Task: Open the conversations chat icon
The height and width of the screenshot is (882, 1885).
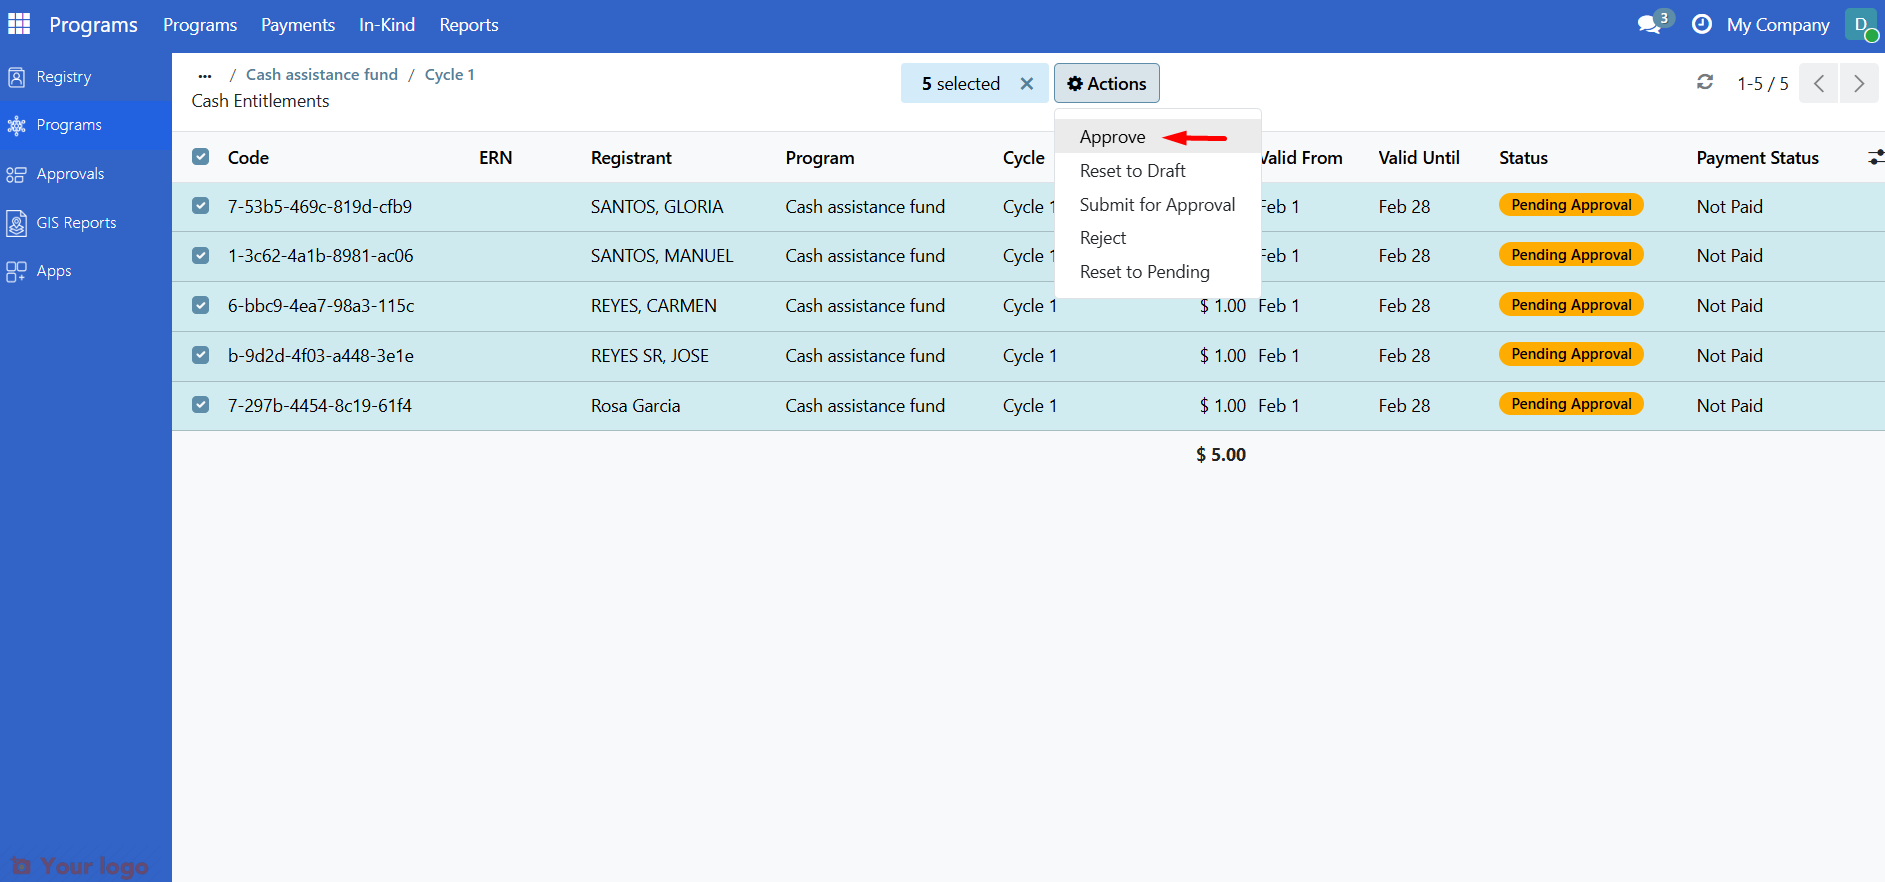Action: point(1650,24)
